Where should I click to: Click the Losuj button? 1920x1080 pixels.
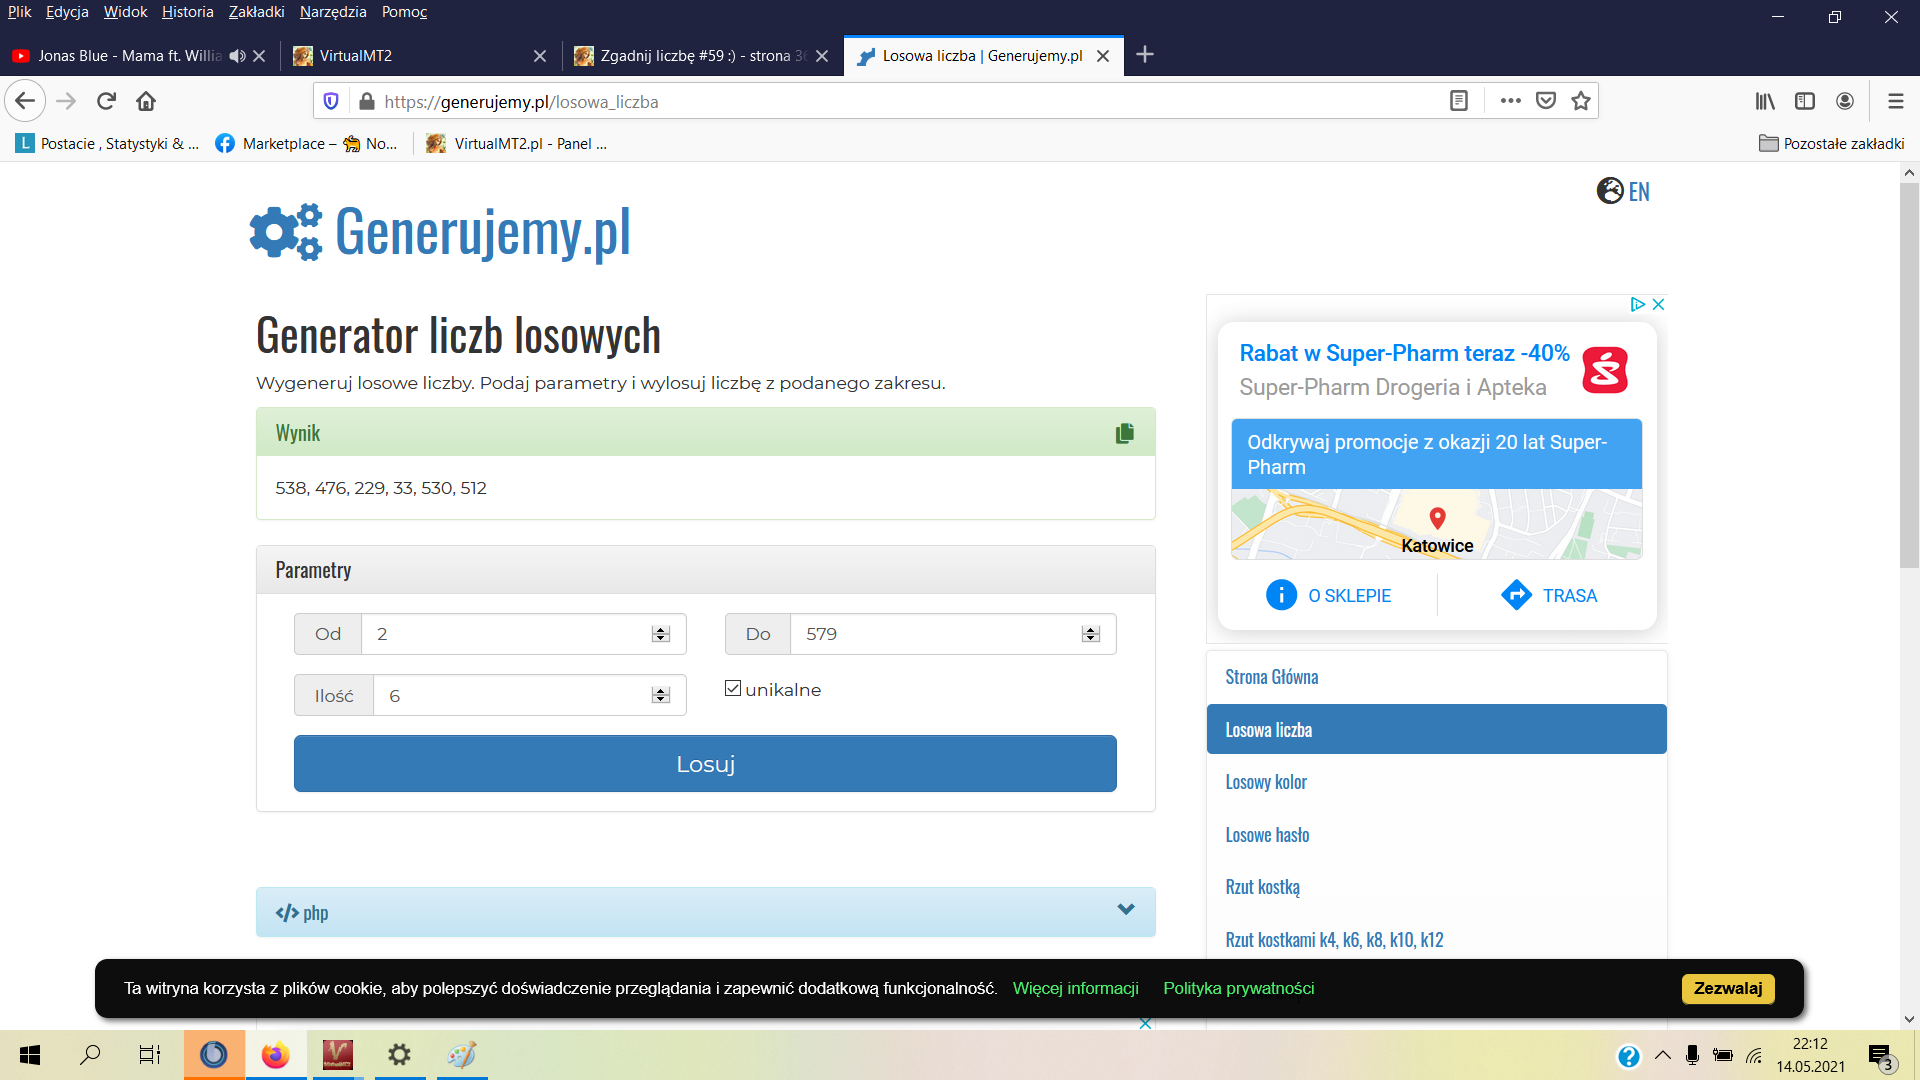click(705, 764)
